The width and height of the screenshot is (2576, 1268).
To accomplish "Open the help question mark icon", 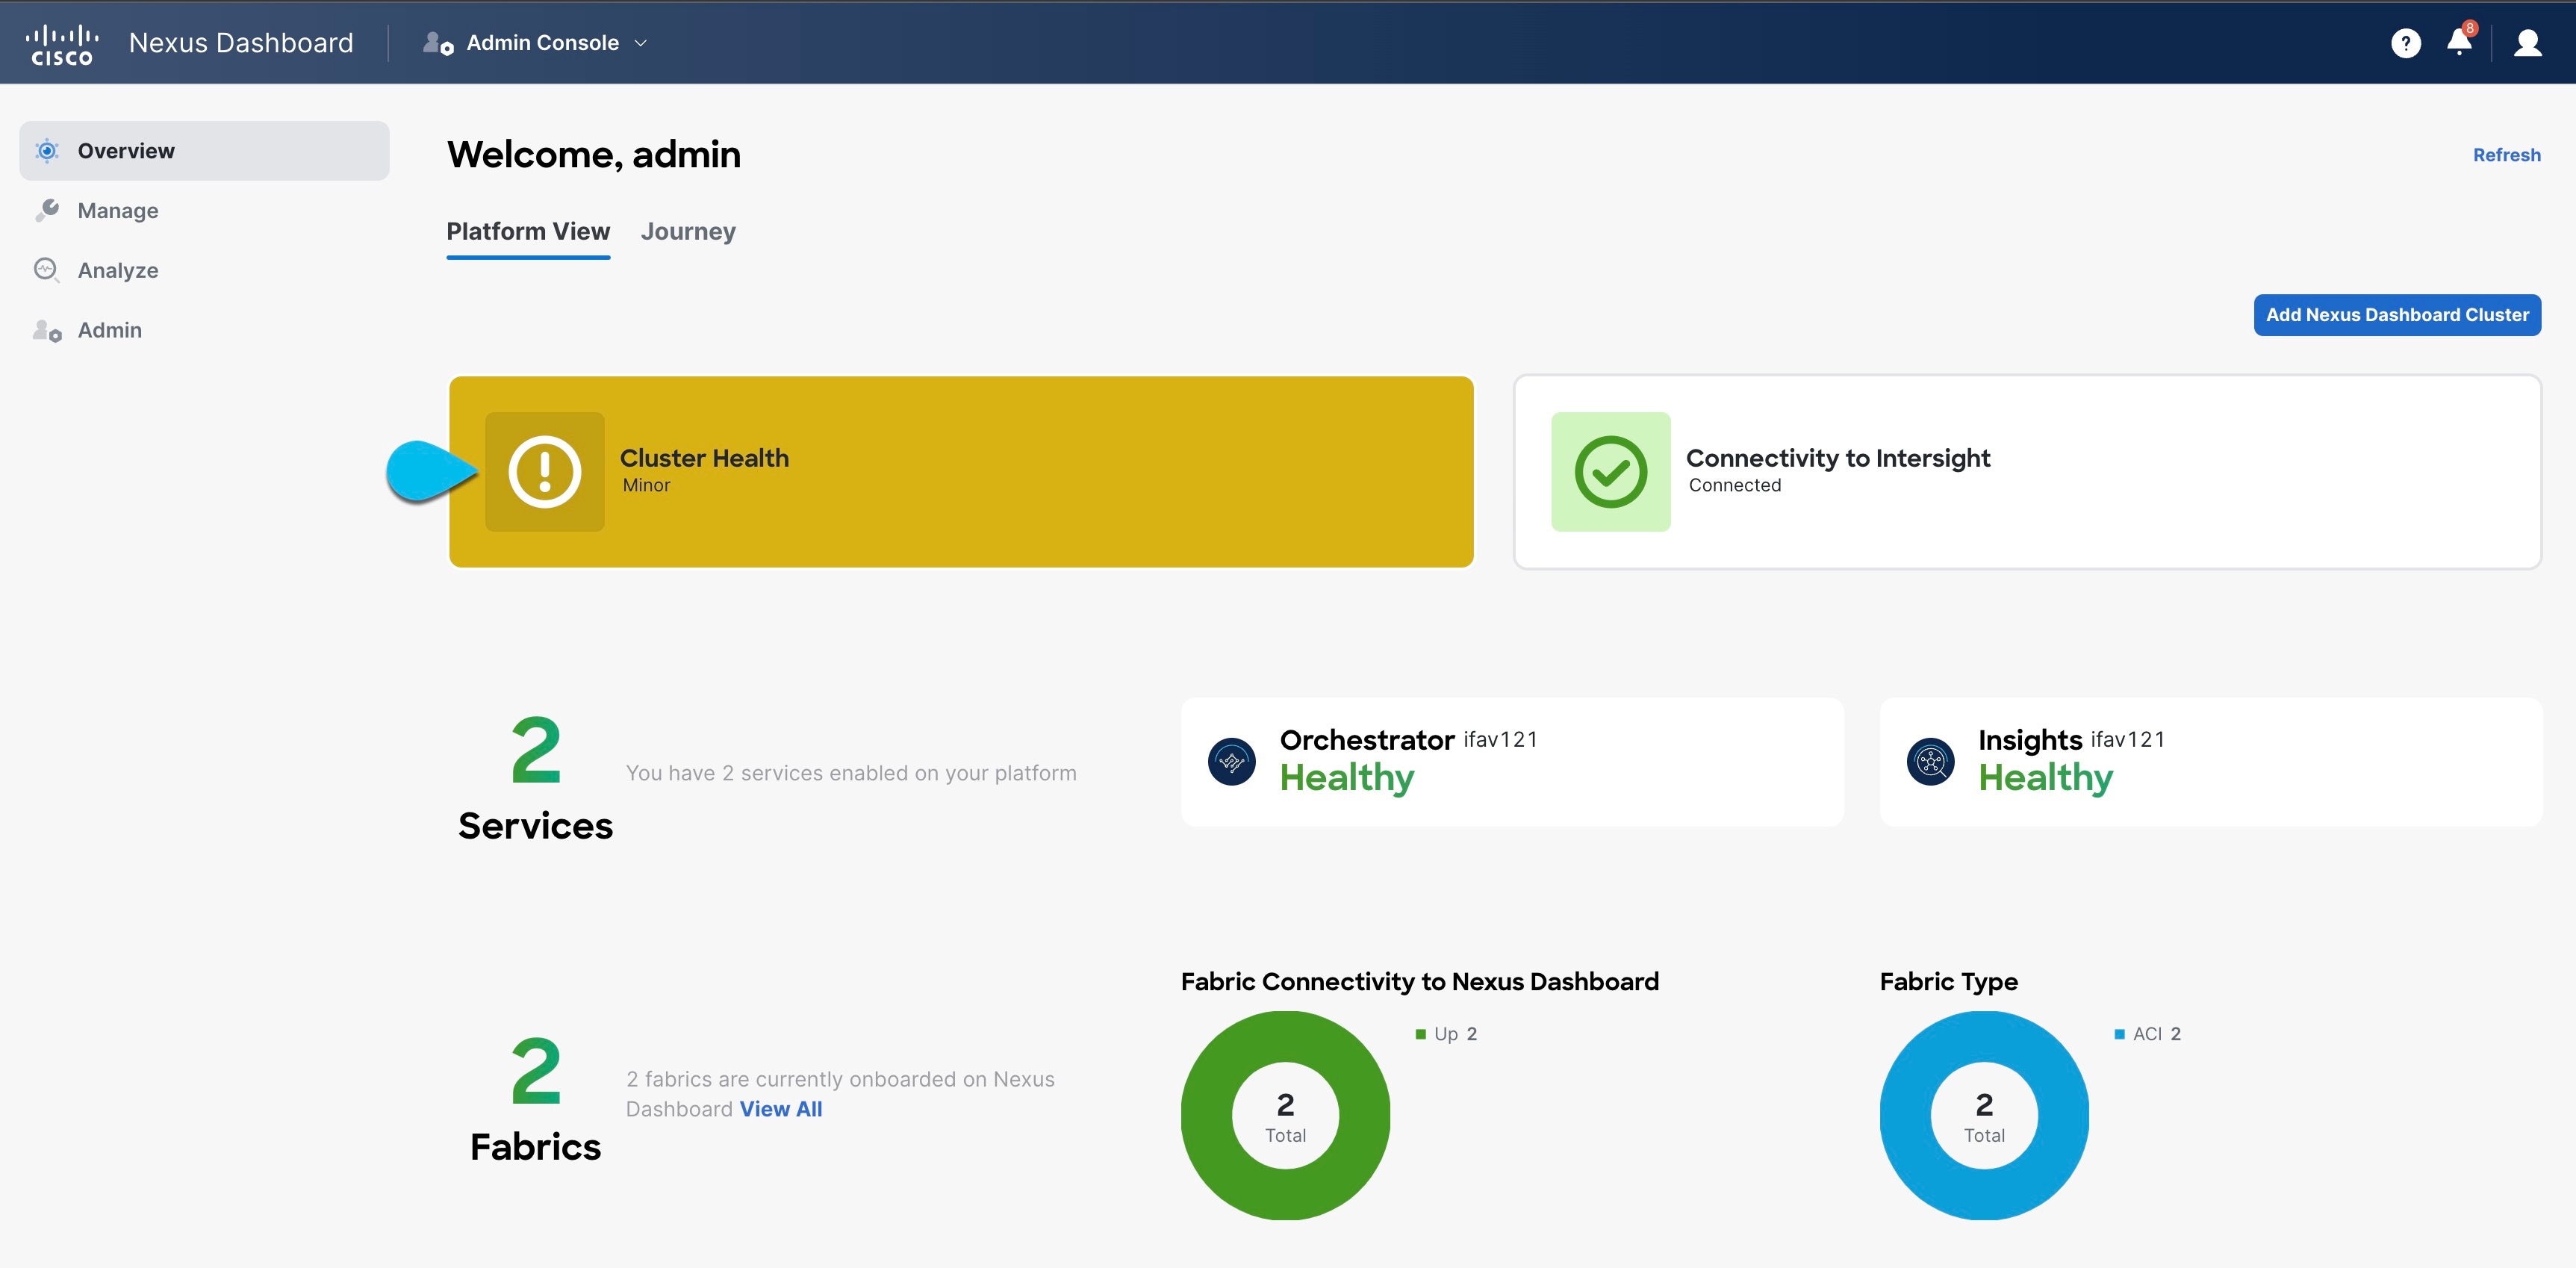I will [x=2405, y=43].
